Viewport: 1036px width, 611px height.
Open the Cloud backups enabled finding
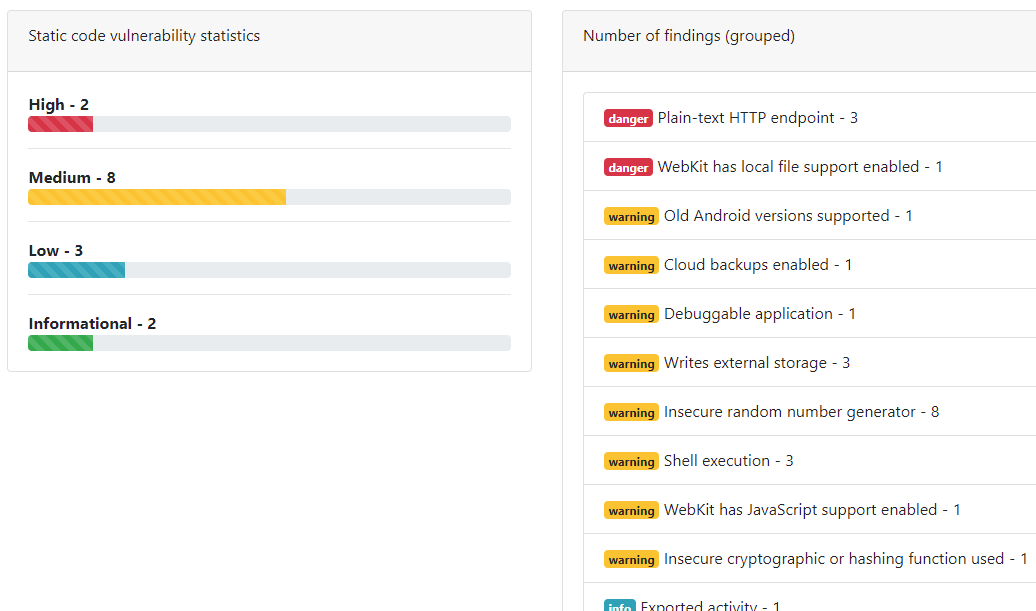coord(758,265)
